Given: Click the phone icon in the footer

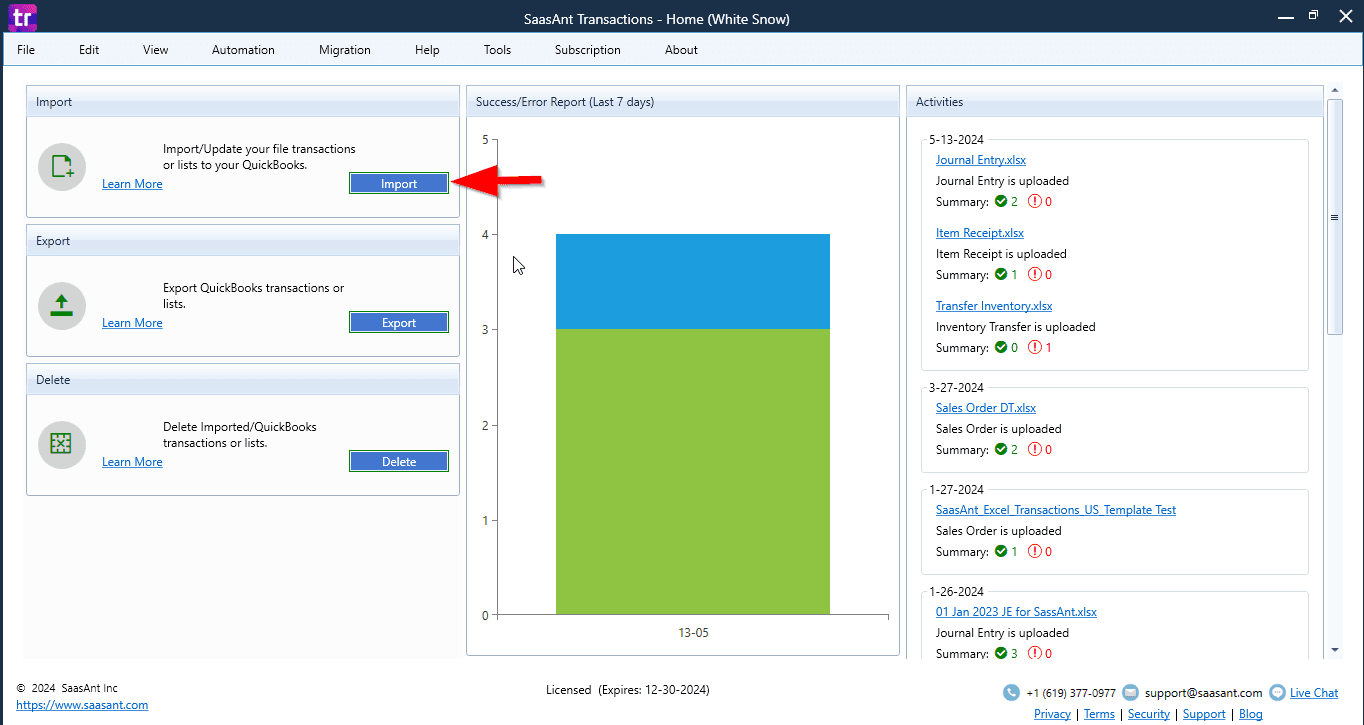Looking at the screenshot, I should click(x=1012, y=693).
